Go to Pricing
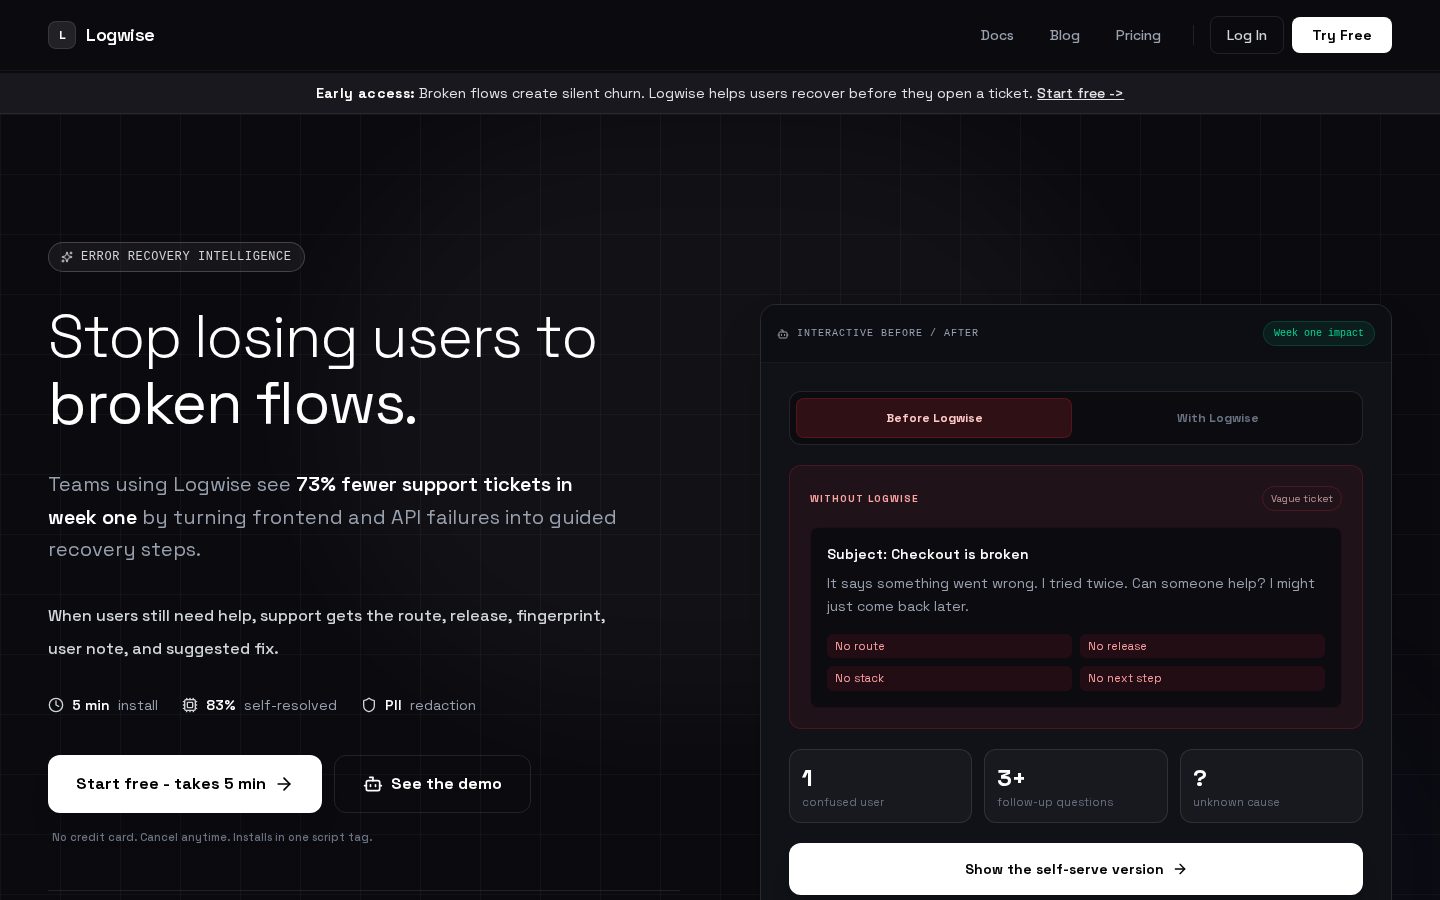Screen dimensions: 1440x900 point(1138,35)
